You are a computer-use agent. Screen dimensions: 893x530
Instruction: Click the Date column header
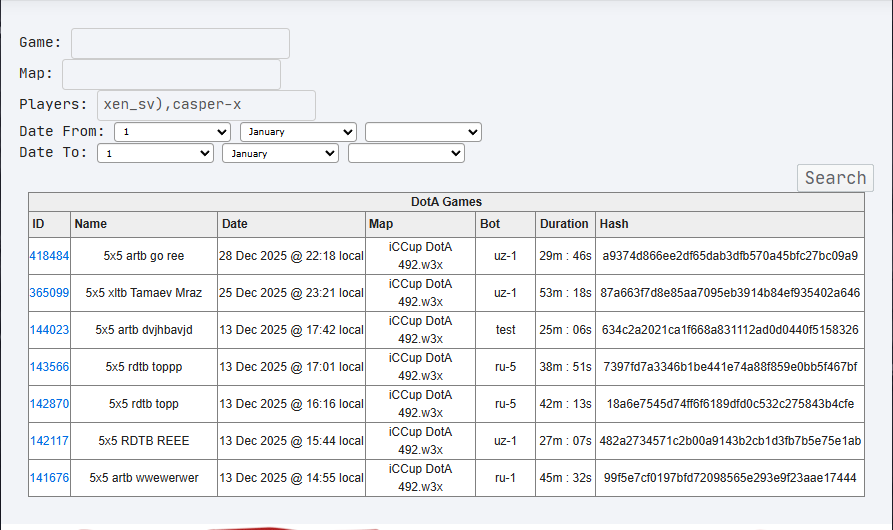click(292, 224)
